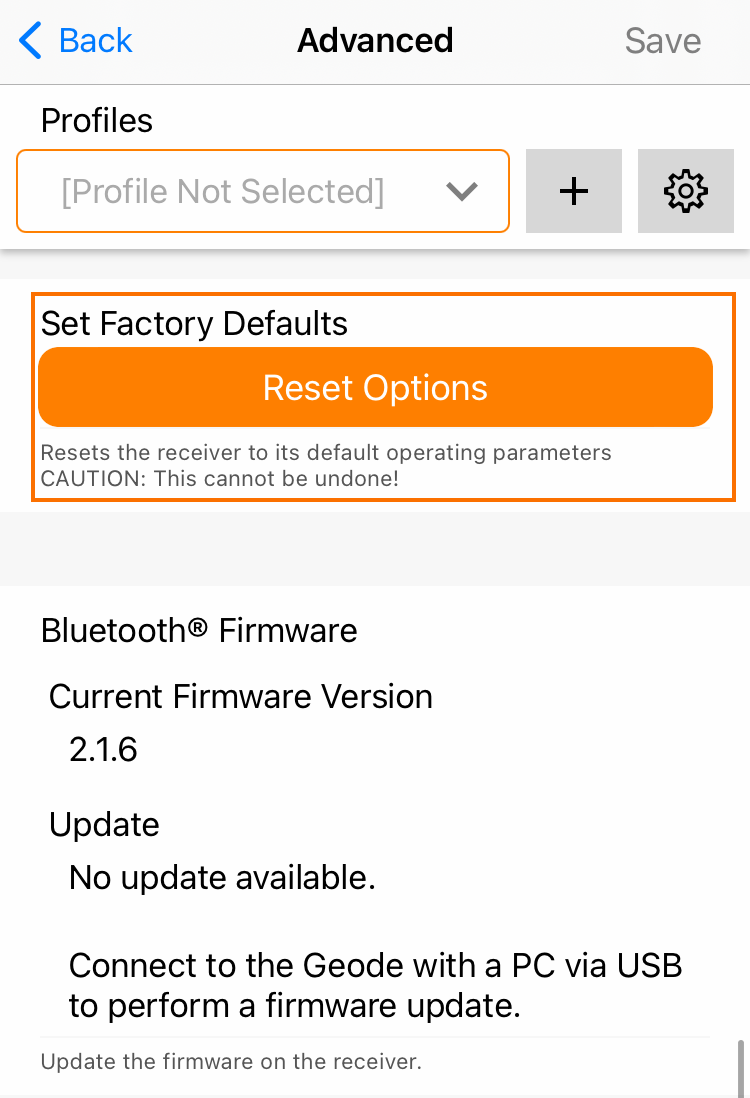Tap the Back text label
750x1098 pixels.
[95, 41]
